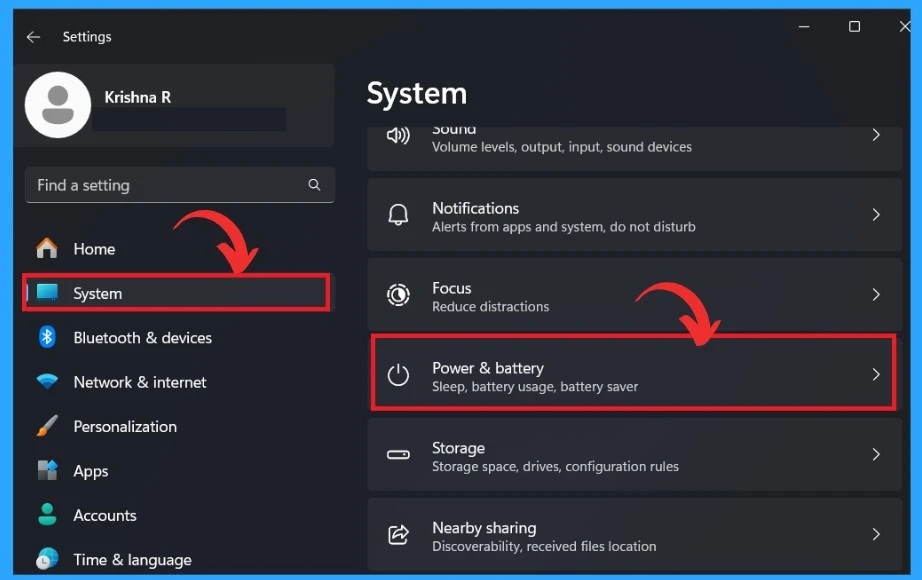Viewport: 922px width, 580px height.
Task: Click the Notifications bell icon
Action: tap(398, 215)
